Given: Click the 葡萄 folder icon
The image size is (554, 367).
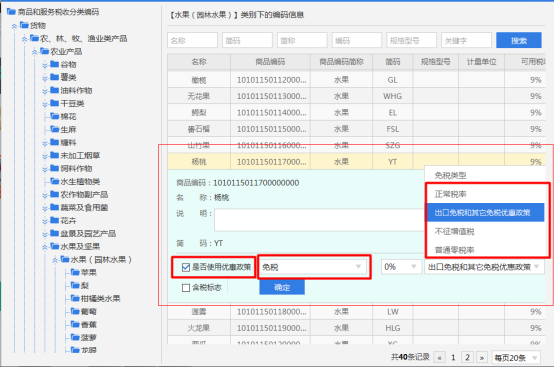Looking at the screenshot, I should point(75,312).
